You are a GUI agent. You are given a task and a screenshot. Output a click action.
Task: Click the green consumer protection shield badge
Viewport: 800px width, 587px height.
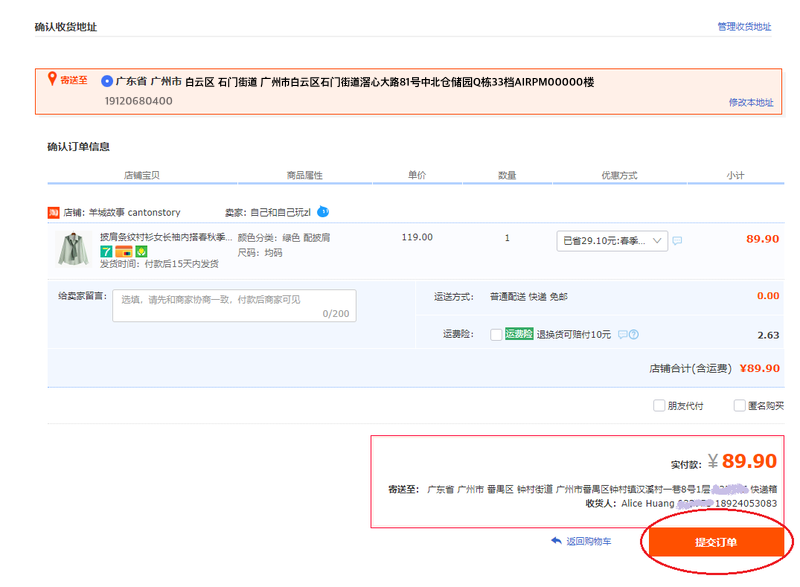[x=141, y=251]
